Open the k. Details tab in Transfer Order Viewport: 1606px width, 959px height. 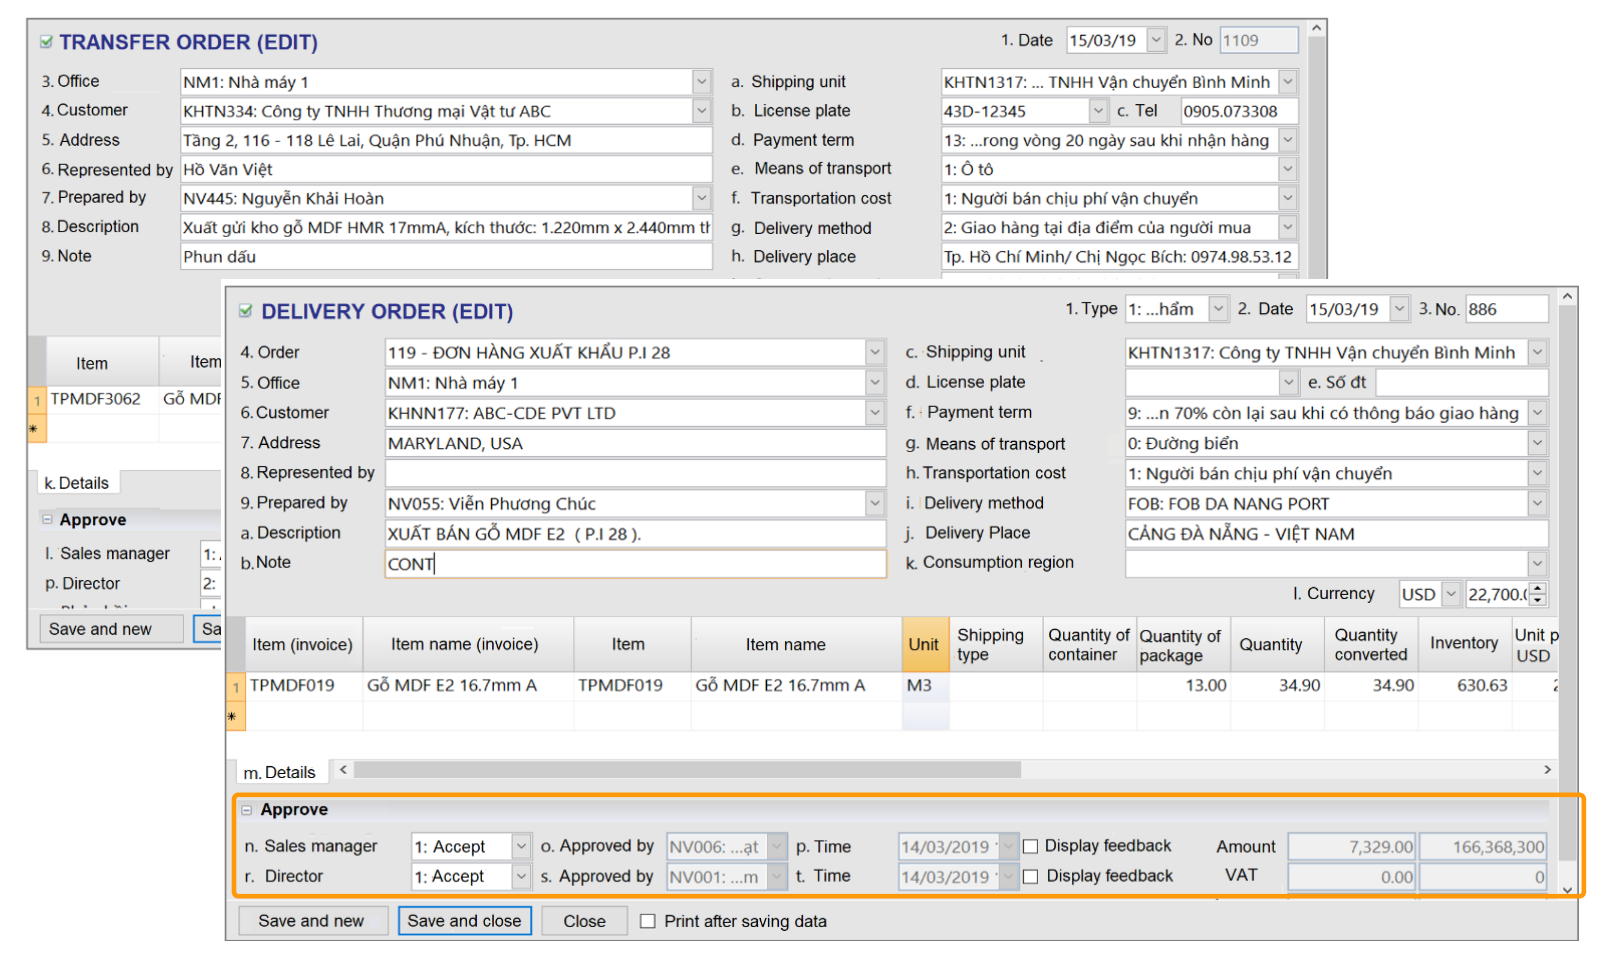click(x=77, y=484)
